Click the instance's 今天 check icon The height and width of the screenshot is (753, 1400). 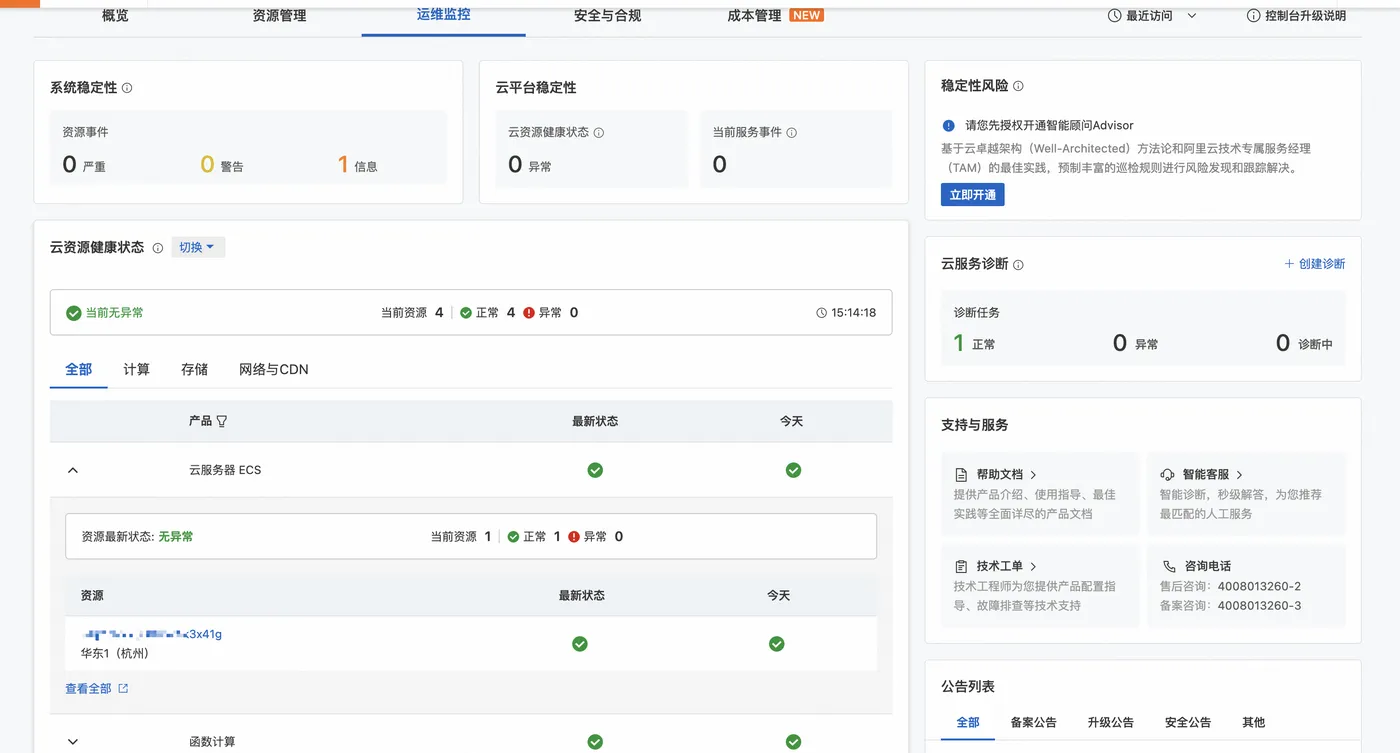click(x=777, y=644)
